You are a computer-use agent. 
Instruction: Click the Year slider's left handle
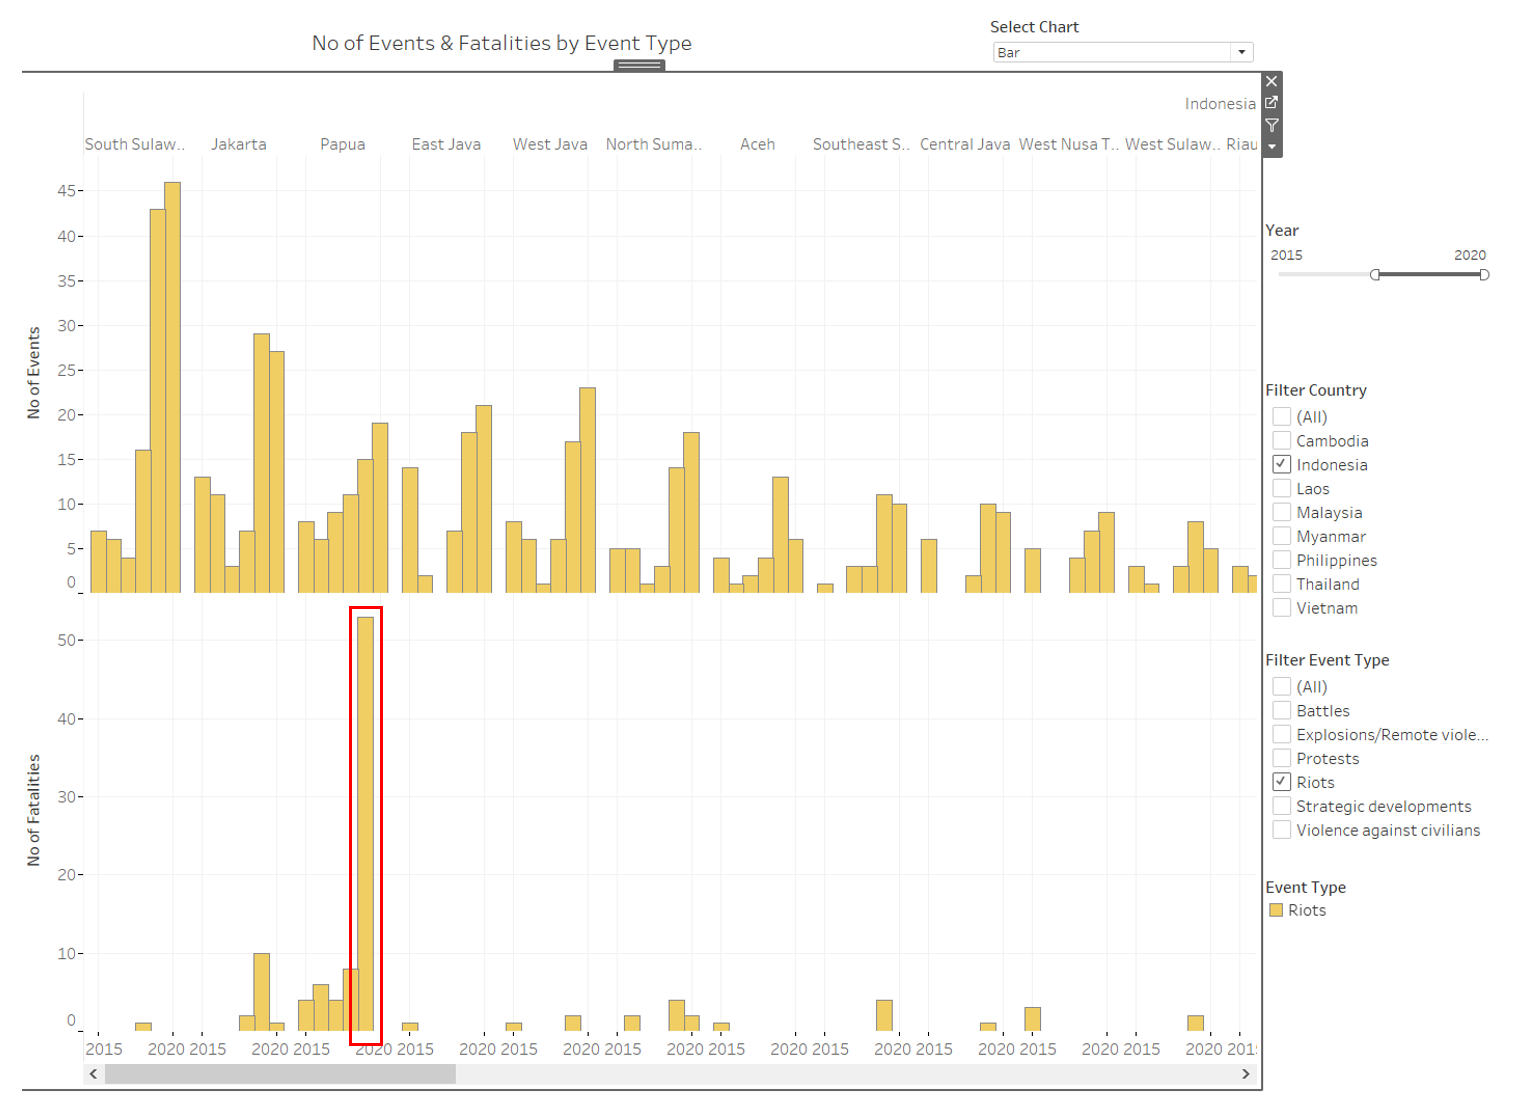[1375, 274]
